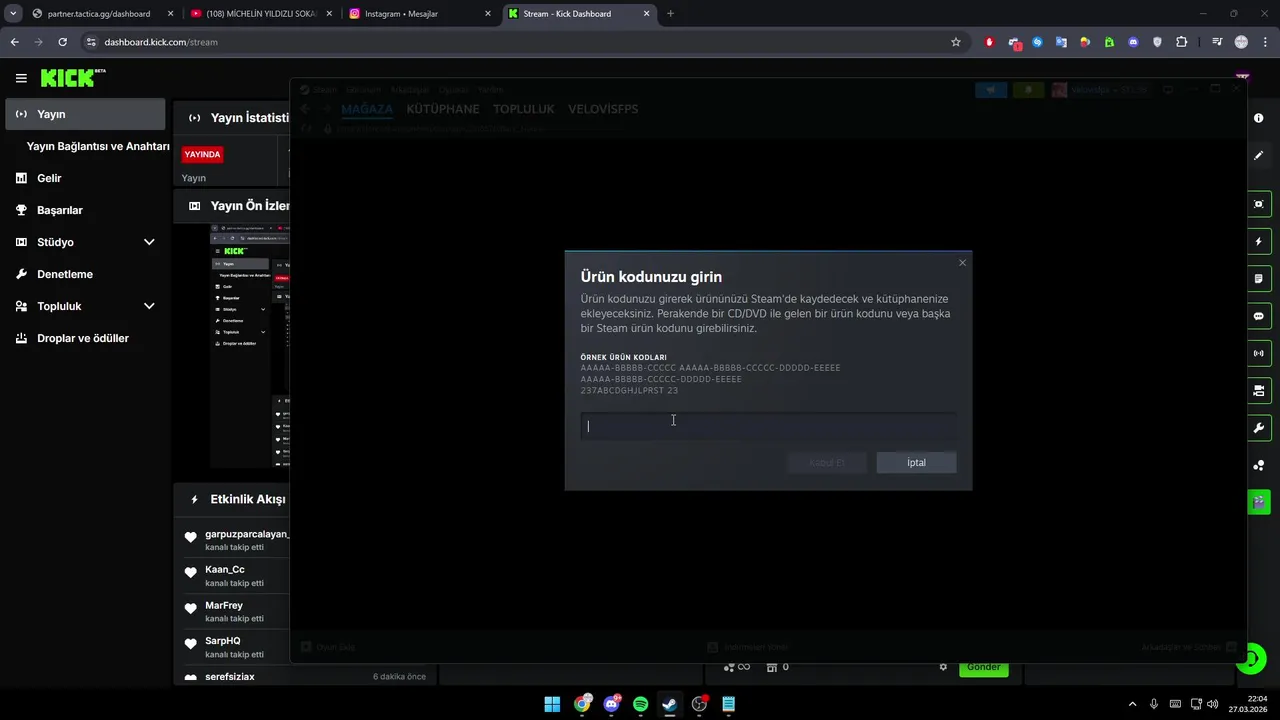
Task: Open the camera widget icon in right sidebar
Action: (x=1259, y=390)
